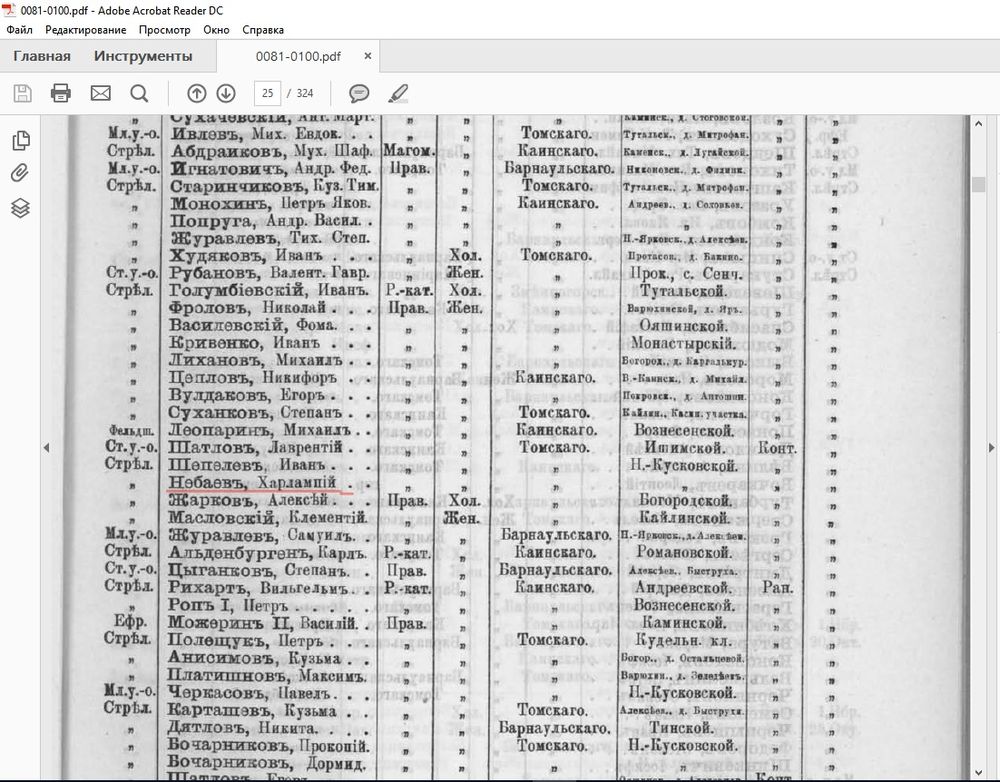Go to previous page arrow

197,93
